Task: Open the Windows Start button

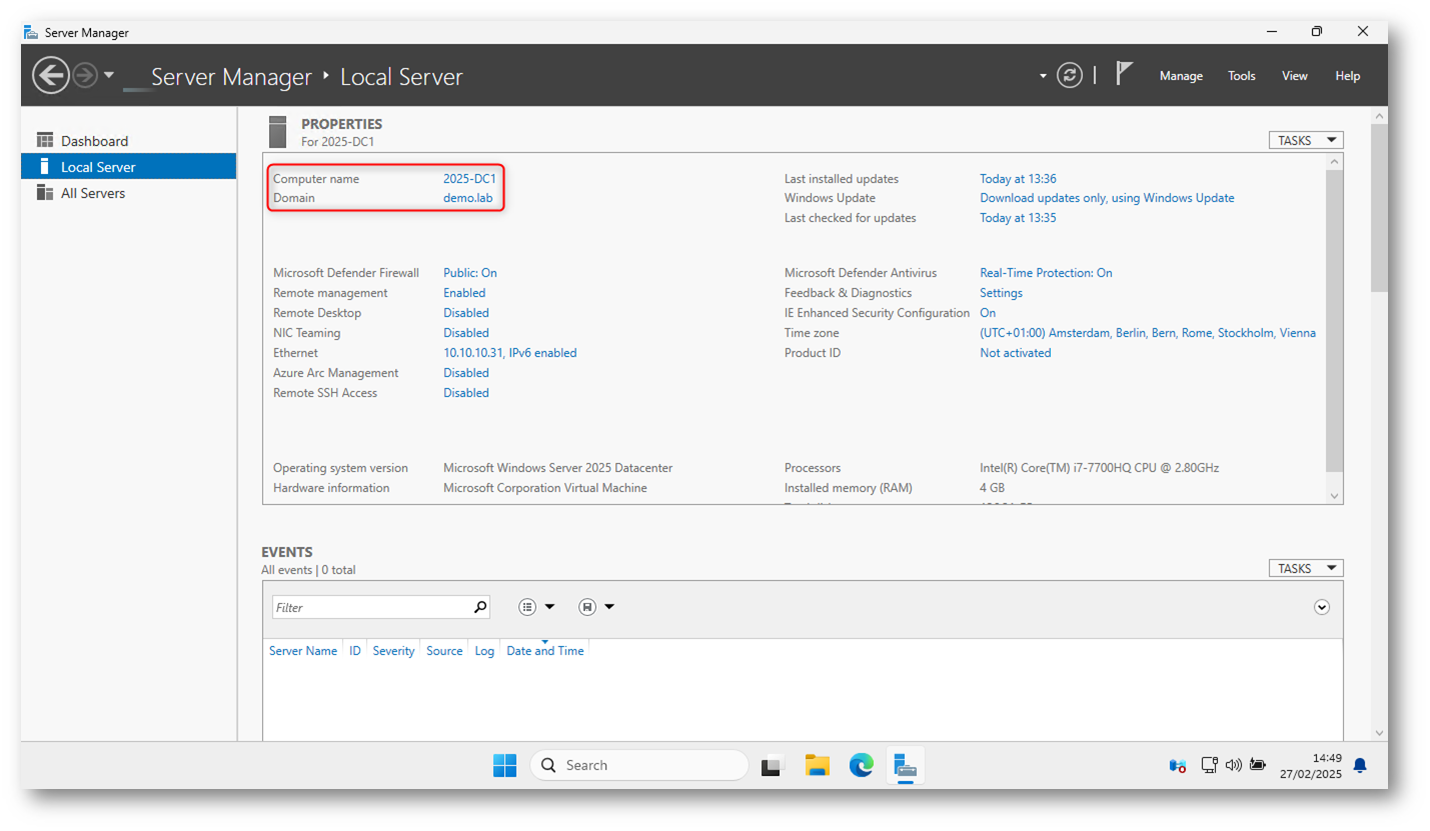Action: coord(505,766)
